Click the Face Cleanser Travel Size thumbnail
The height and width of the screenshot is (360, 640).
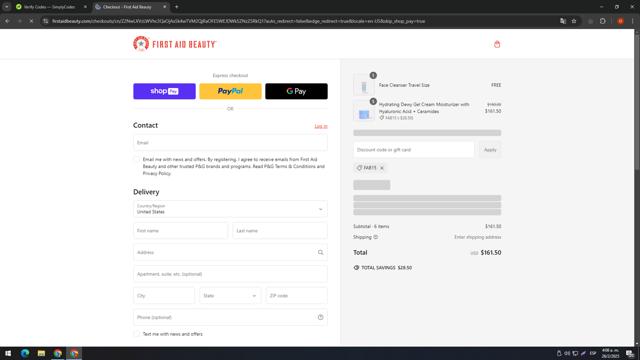(x=364, y=85)
